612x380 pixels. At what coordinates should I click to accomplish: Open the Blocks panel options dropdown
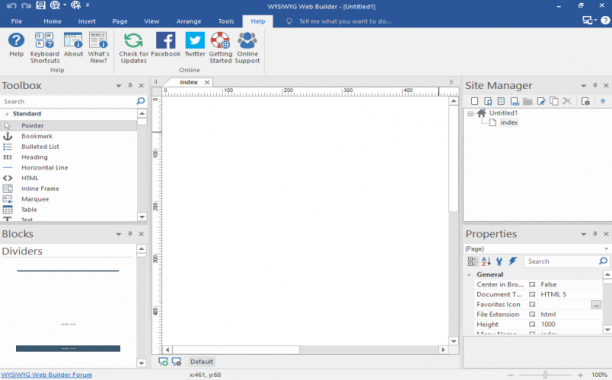click(119, 234)
